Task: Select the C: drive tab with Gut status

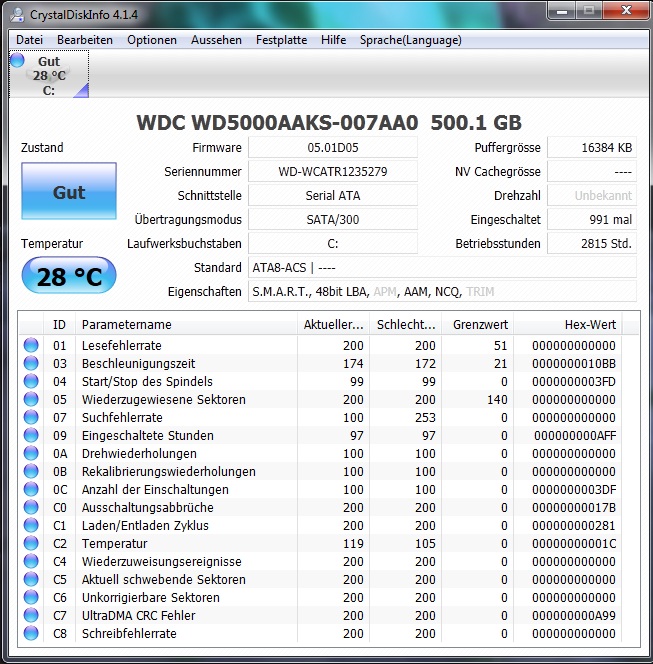Action: click(49, 75)
